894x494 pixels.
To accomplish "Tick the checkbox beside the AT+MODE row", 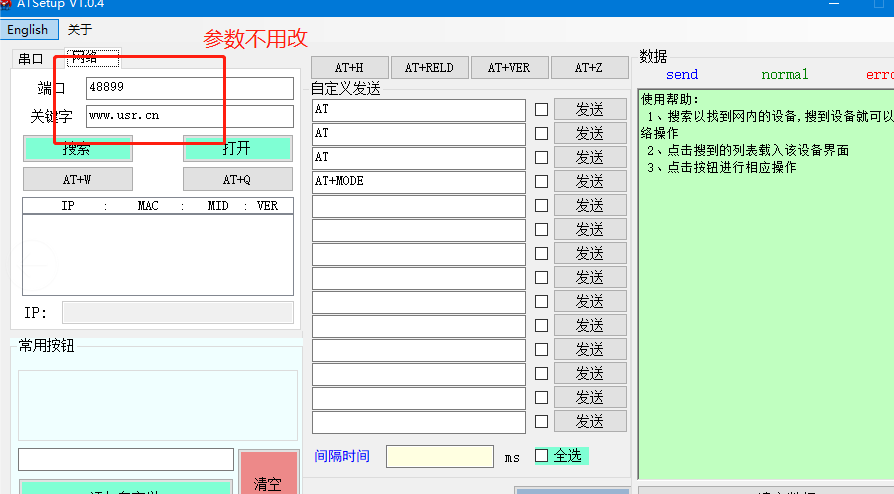I will [x=541, y=182].
